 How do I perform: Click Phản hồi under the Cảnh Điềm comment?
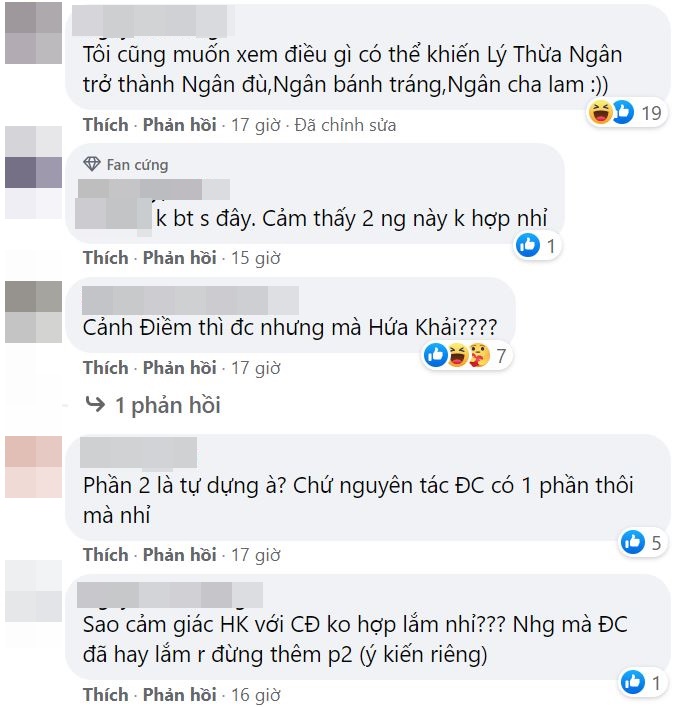pos(179,368)
